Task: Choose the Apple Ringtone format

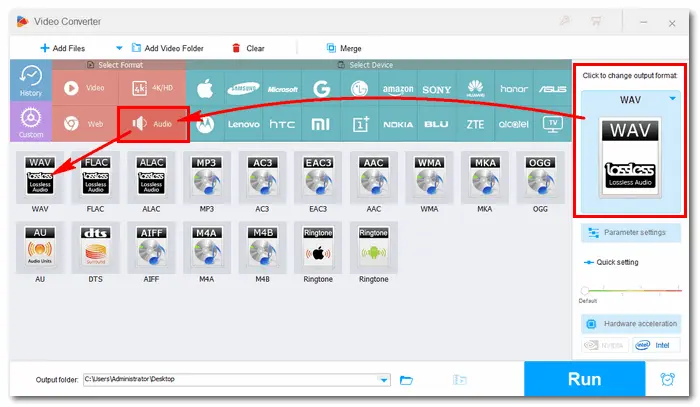Action: (318, 247)
